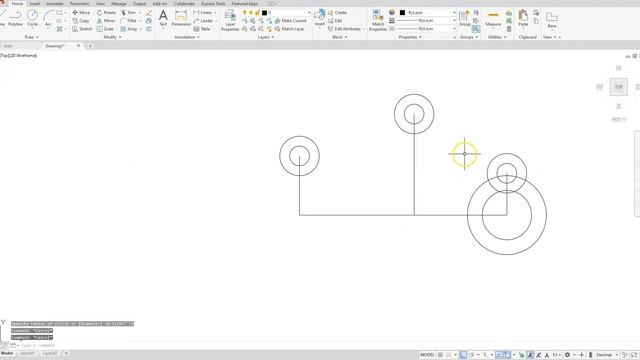Switch to the Annotate ribbon tab
Screen dimensions: 640x360
pyautogui.click(x=55, y=4)
